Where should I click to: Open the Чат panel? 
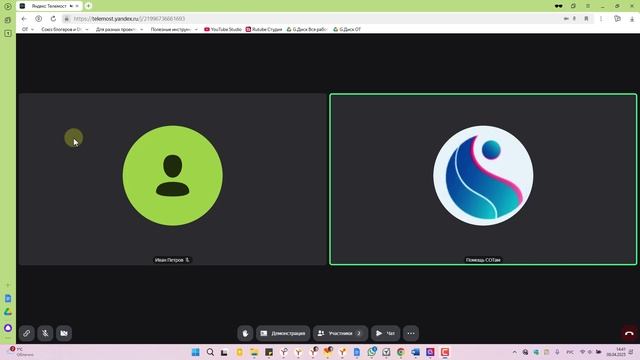385,333
